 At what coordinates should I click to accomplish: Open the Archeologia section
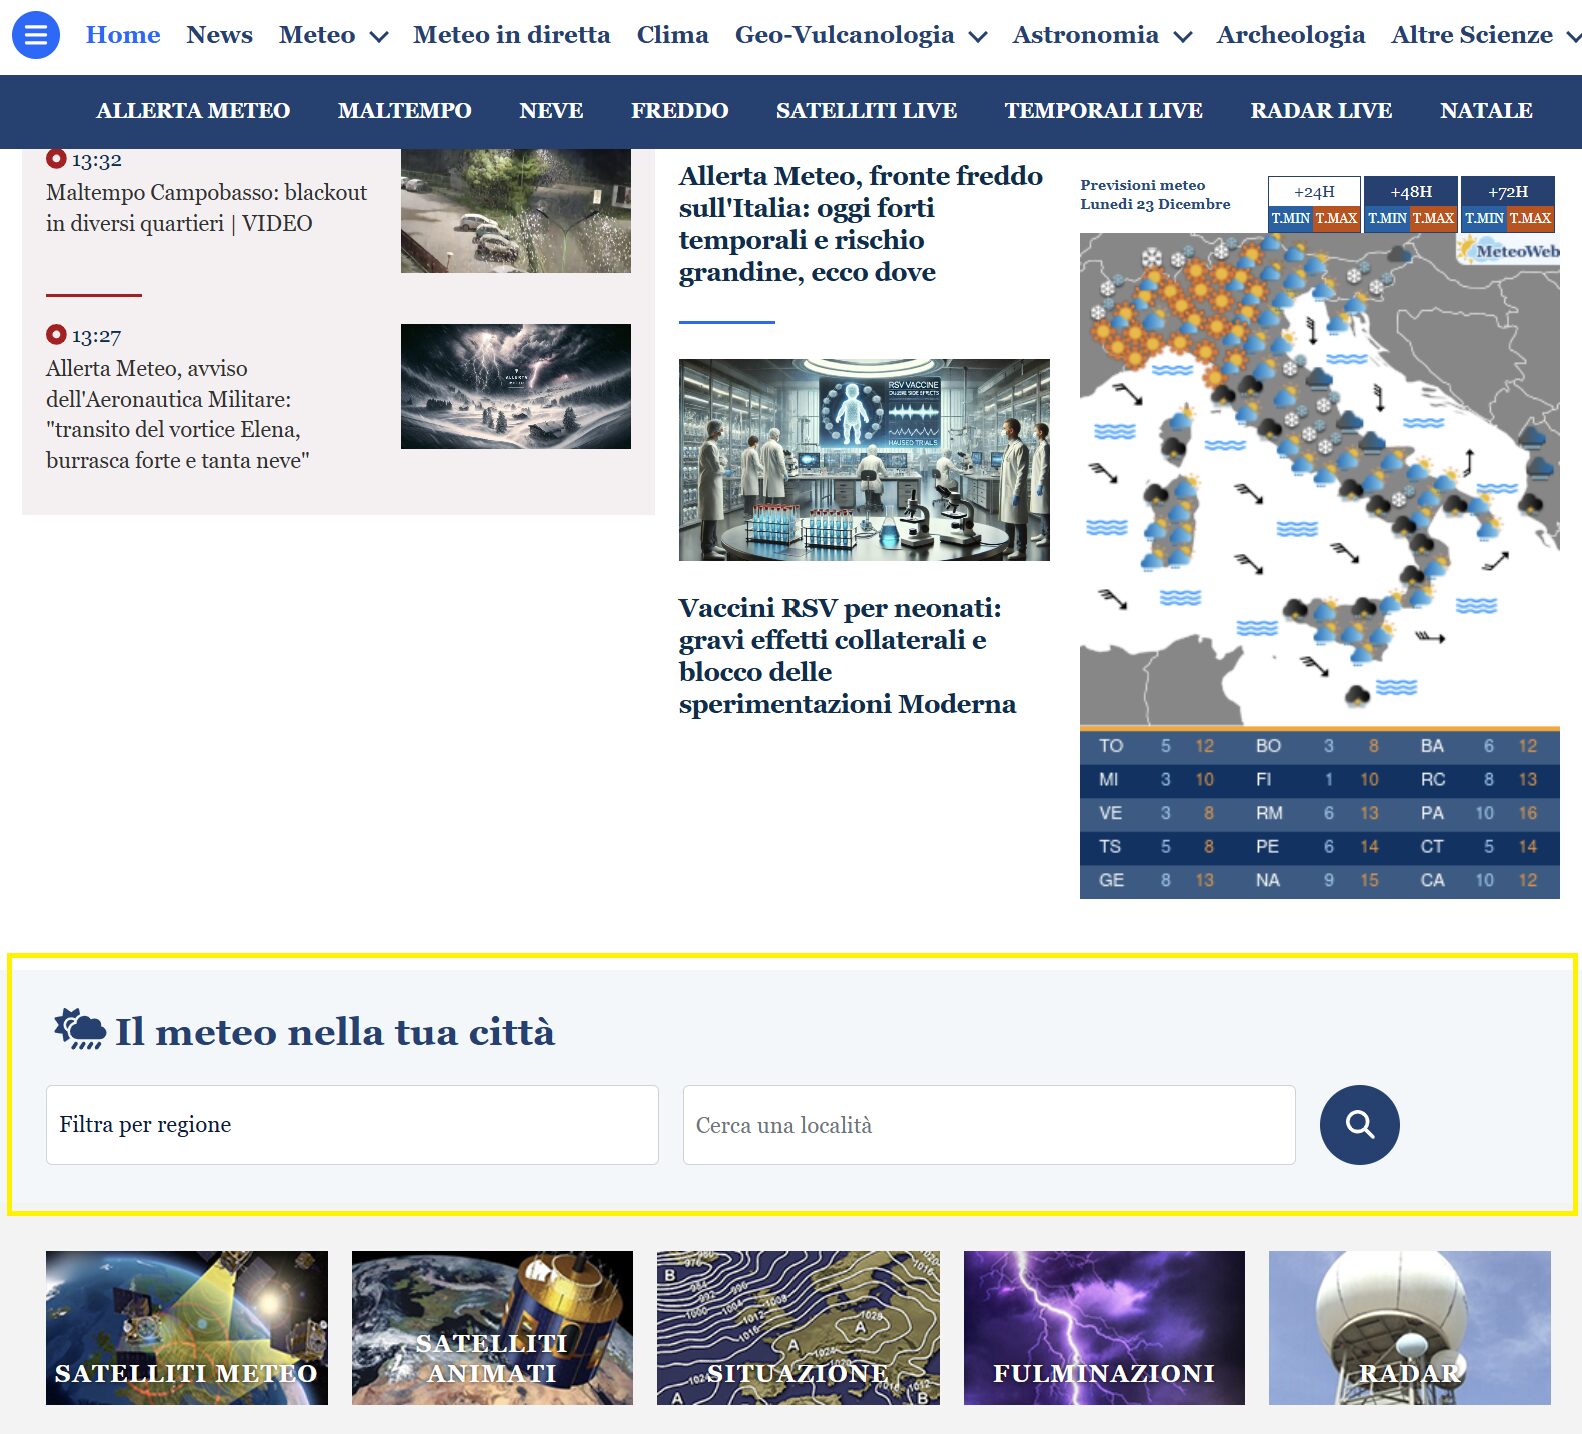point(1291,35)
